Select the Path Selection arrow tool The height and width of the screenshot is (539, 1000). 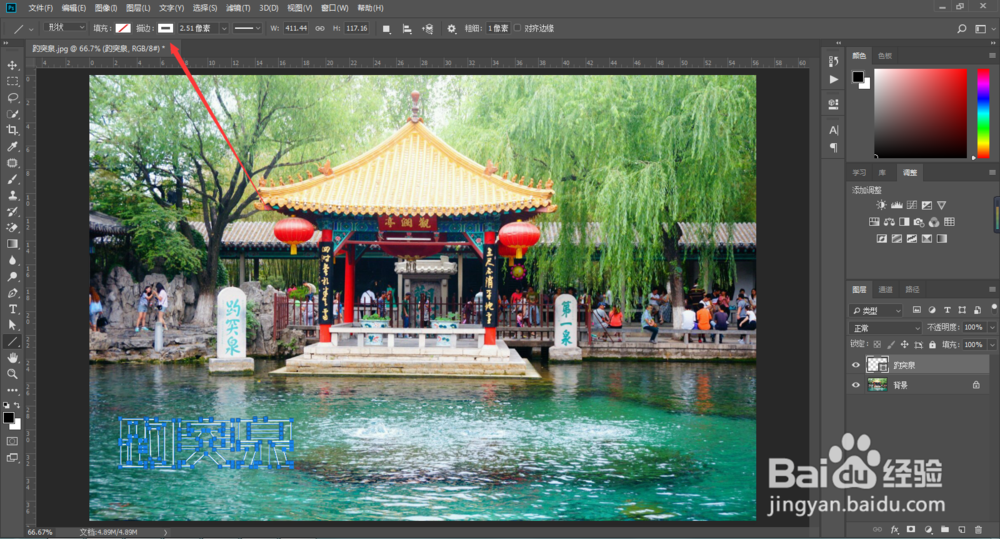(x=12, y=325)
